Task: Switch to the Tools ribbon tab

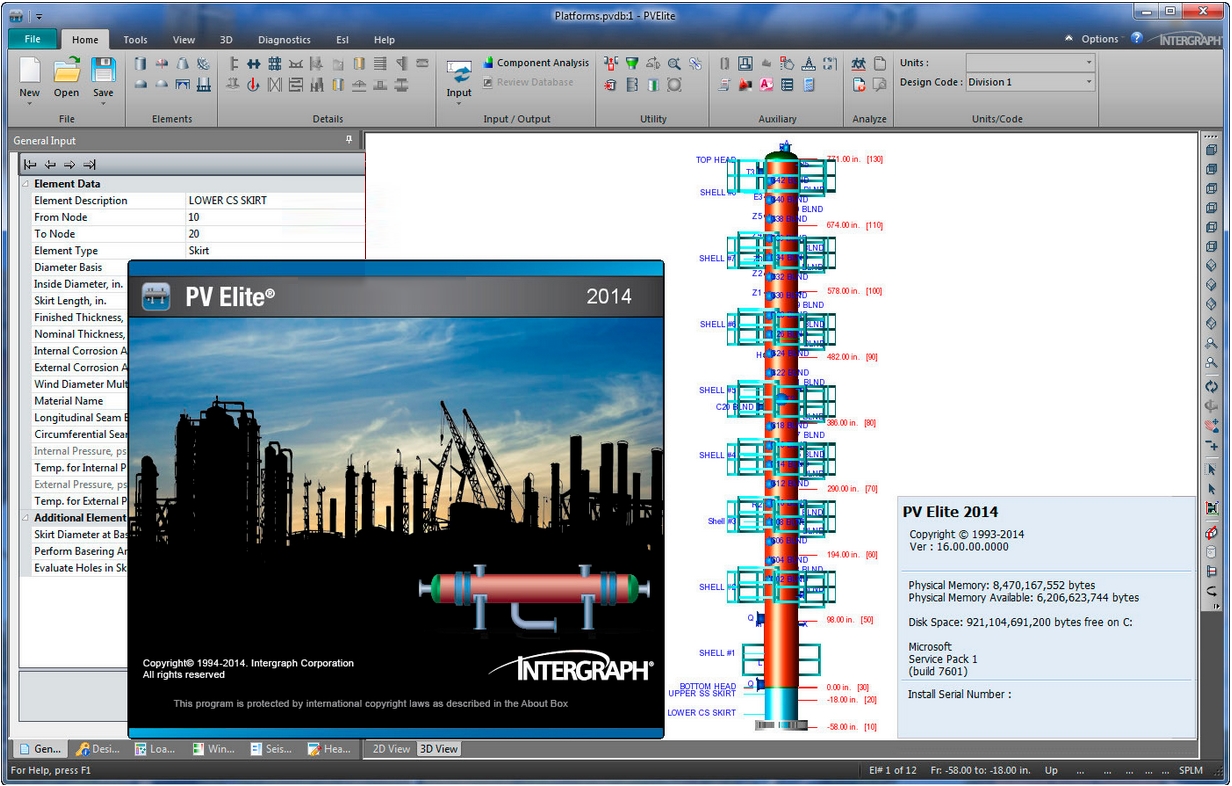Action: pyautogui.click(x=136, y=40)
